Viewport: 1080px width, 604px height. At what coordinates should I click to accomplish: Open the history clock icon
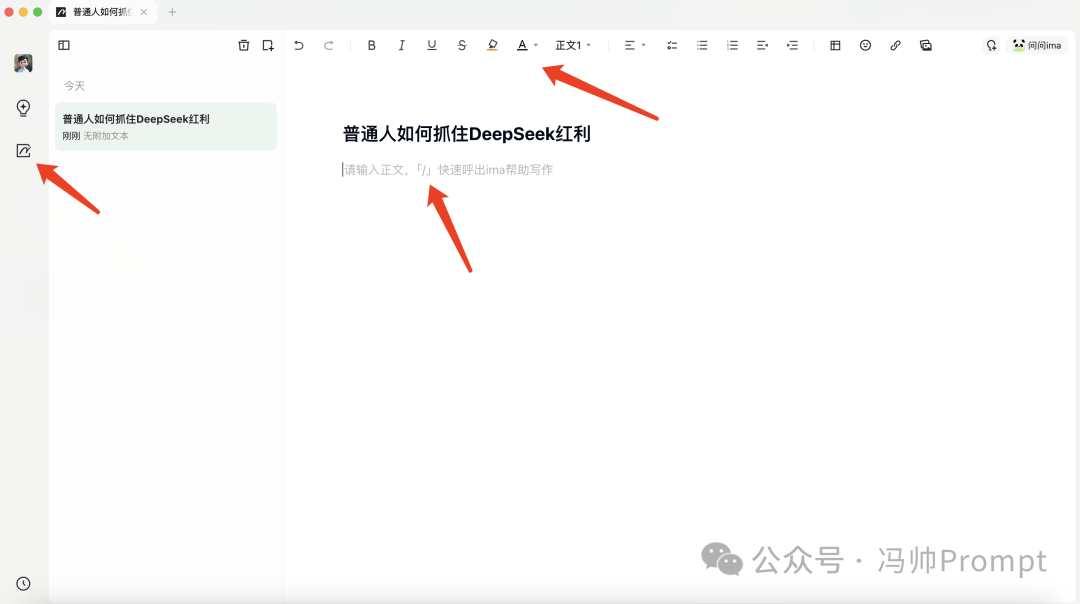pos(23,584)
